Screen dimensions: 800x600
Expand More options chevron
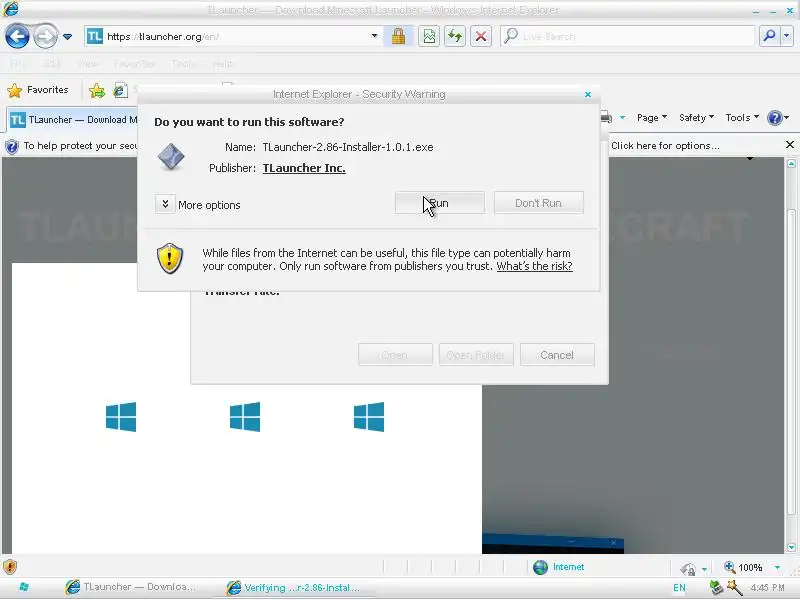click(x=165, y=204)
